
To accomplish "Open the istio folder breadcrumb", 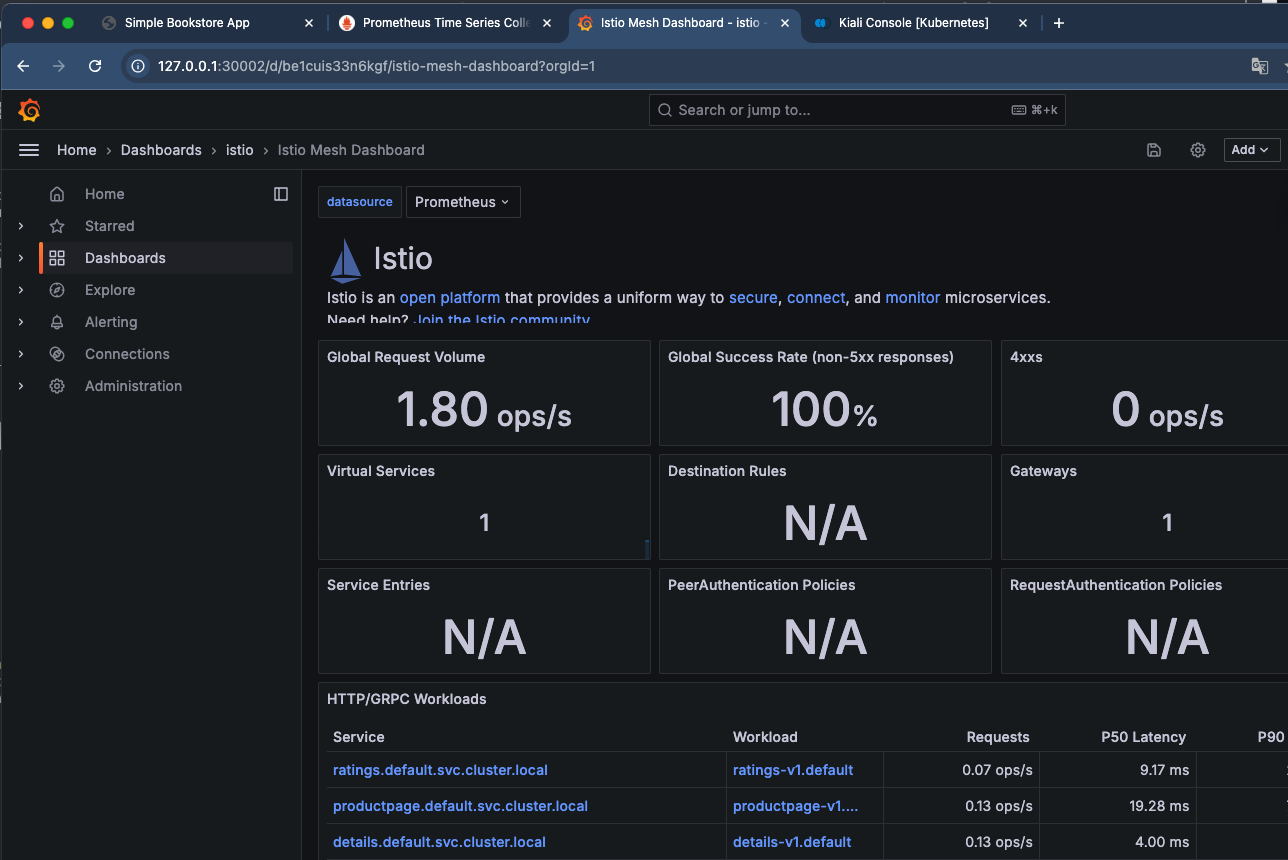I will pos(239,150).
